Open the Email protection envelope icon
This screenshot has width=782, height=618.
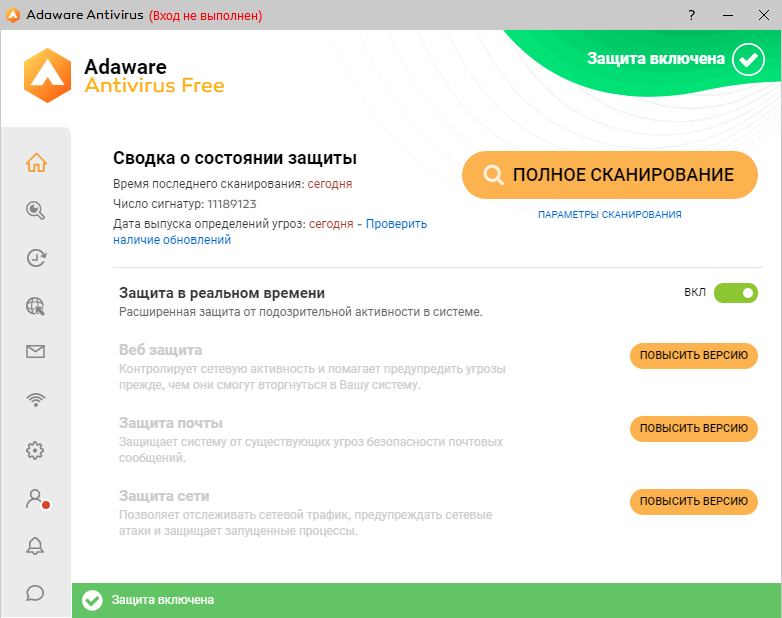click(35, 352)
